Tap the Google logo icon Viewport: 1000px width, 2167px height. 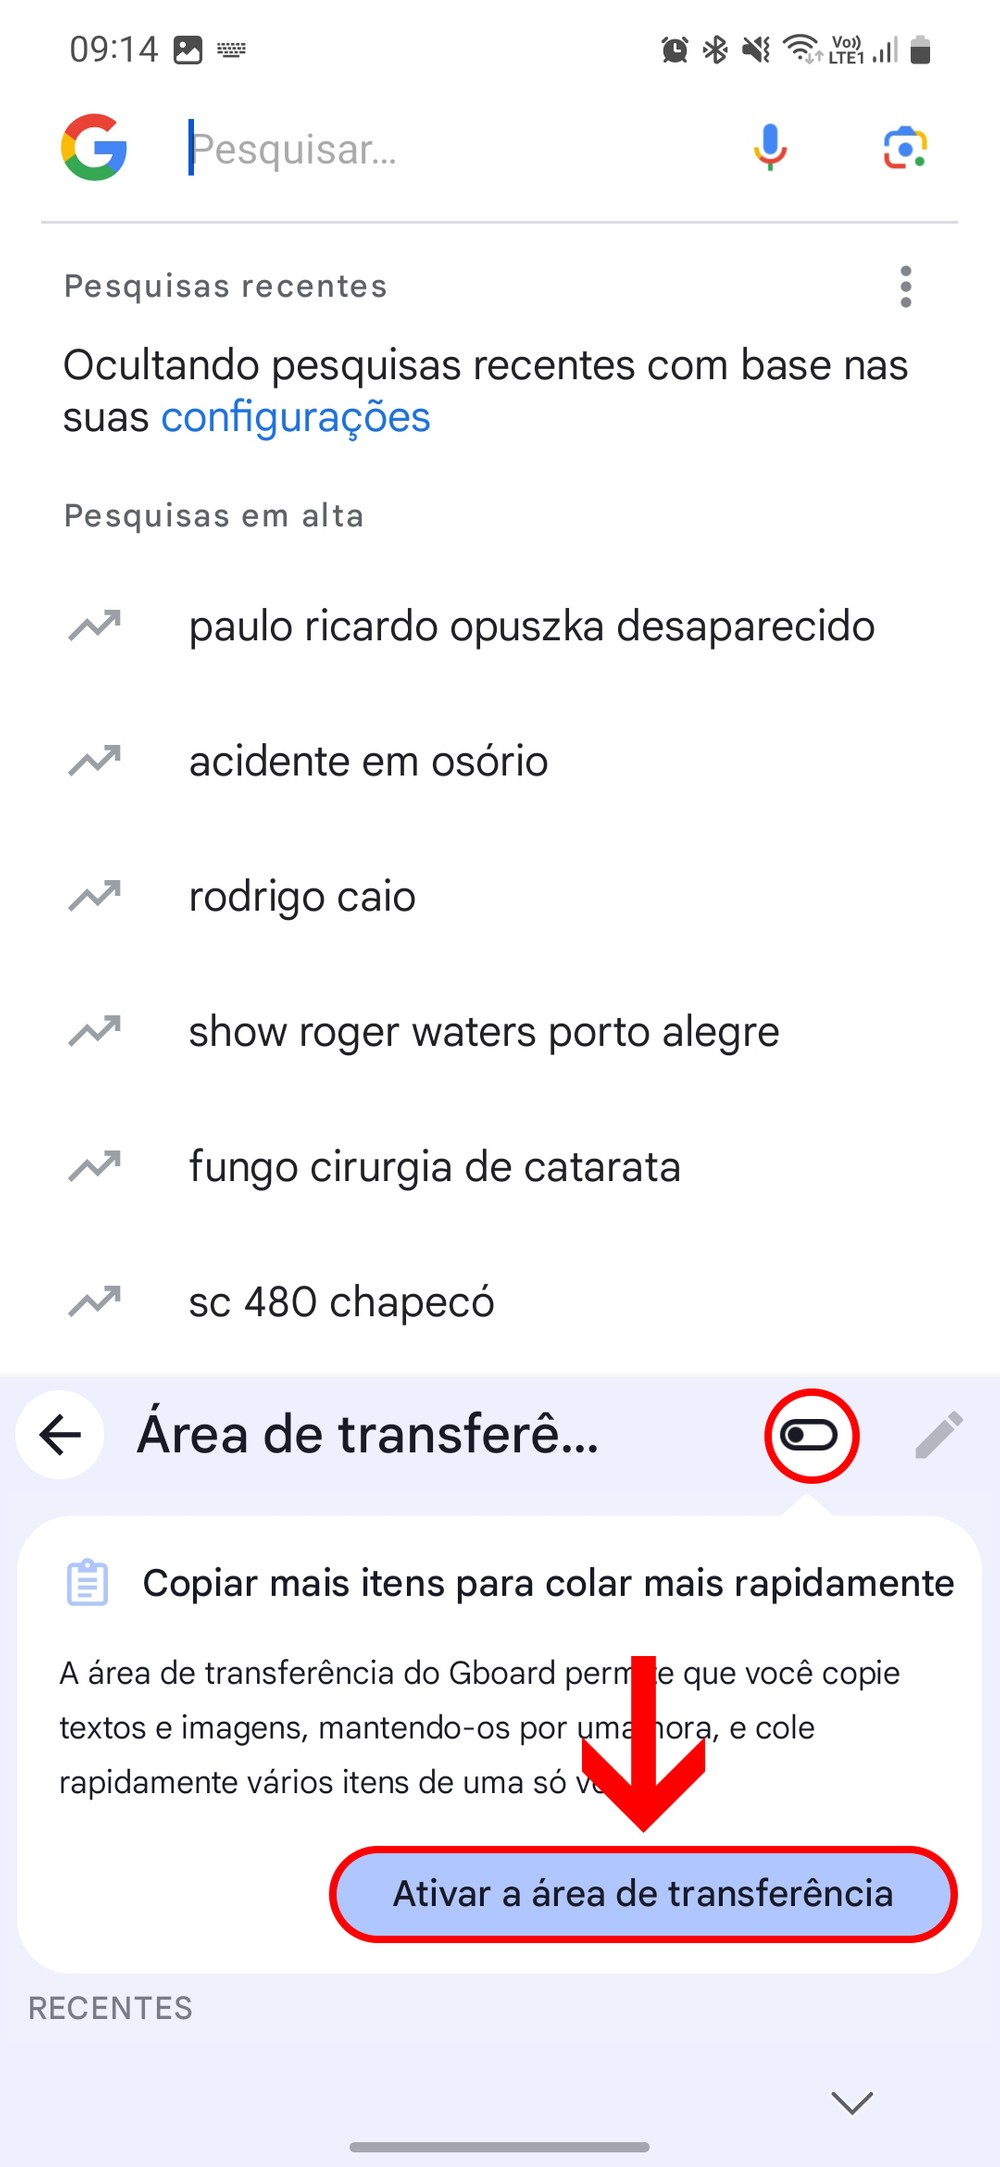(94, 147)
